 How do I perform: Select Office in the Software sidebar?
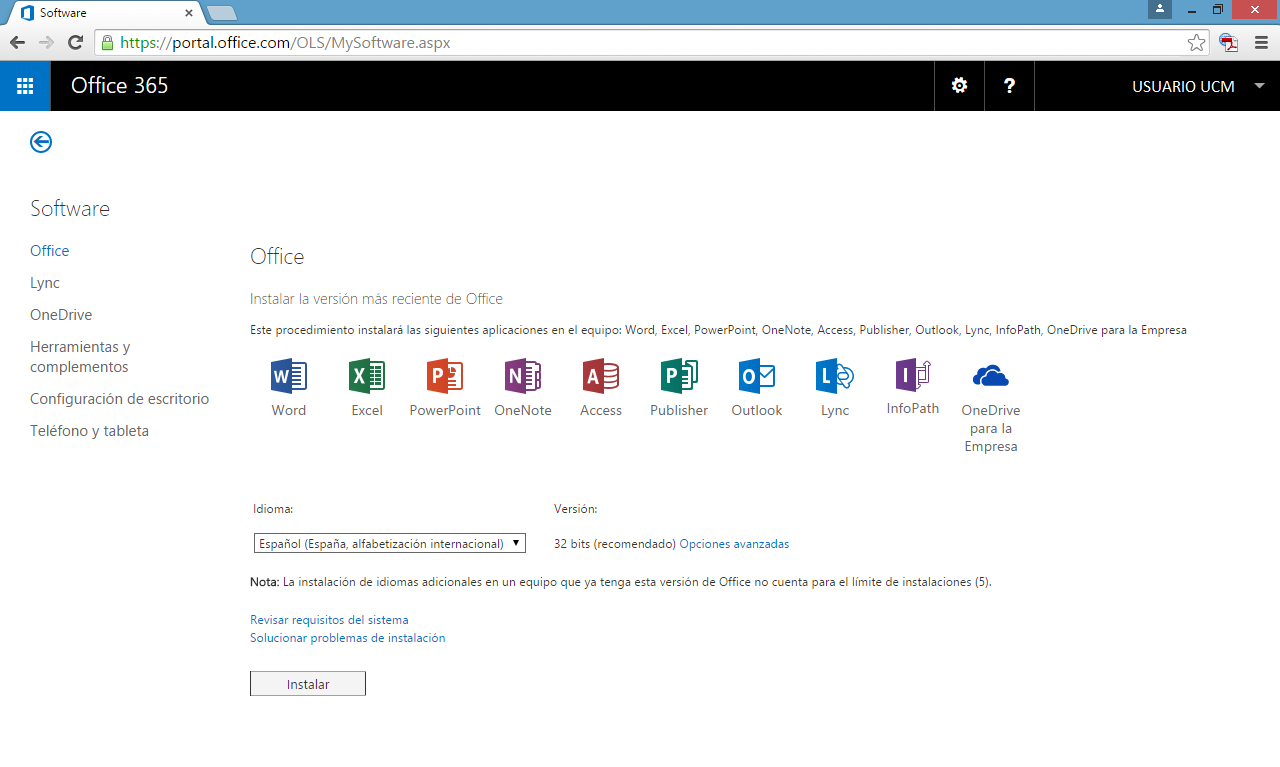(x=50, y=251)
